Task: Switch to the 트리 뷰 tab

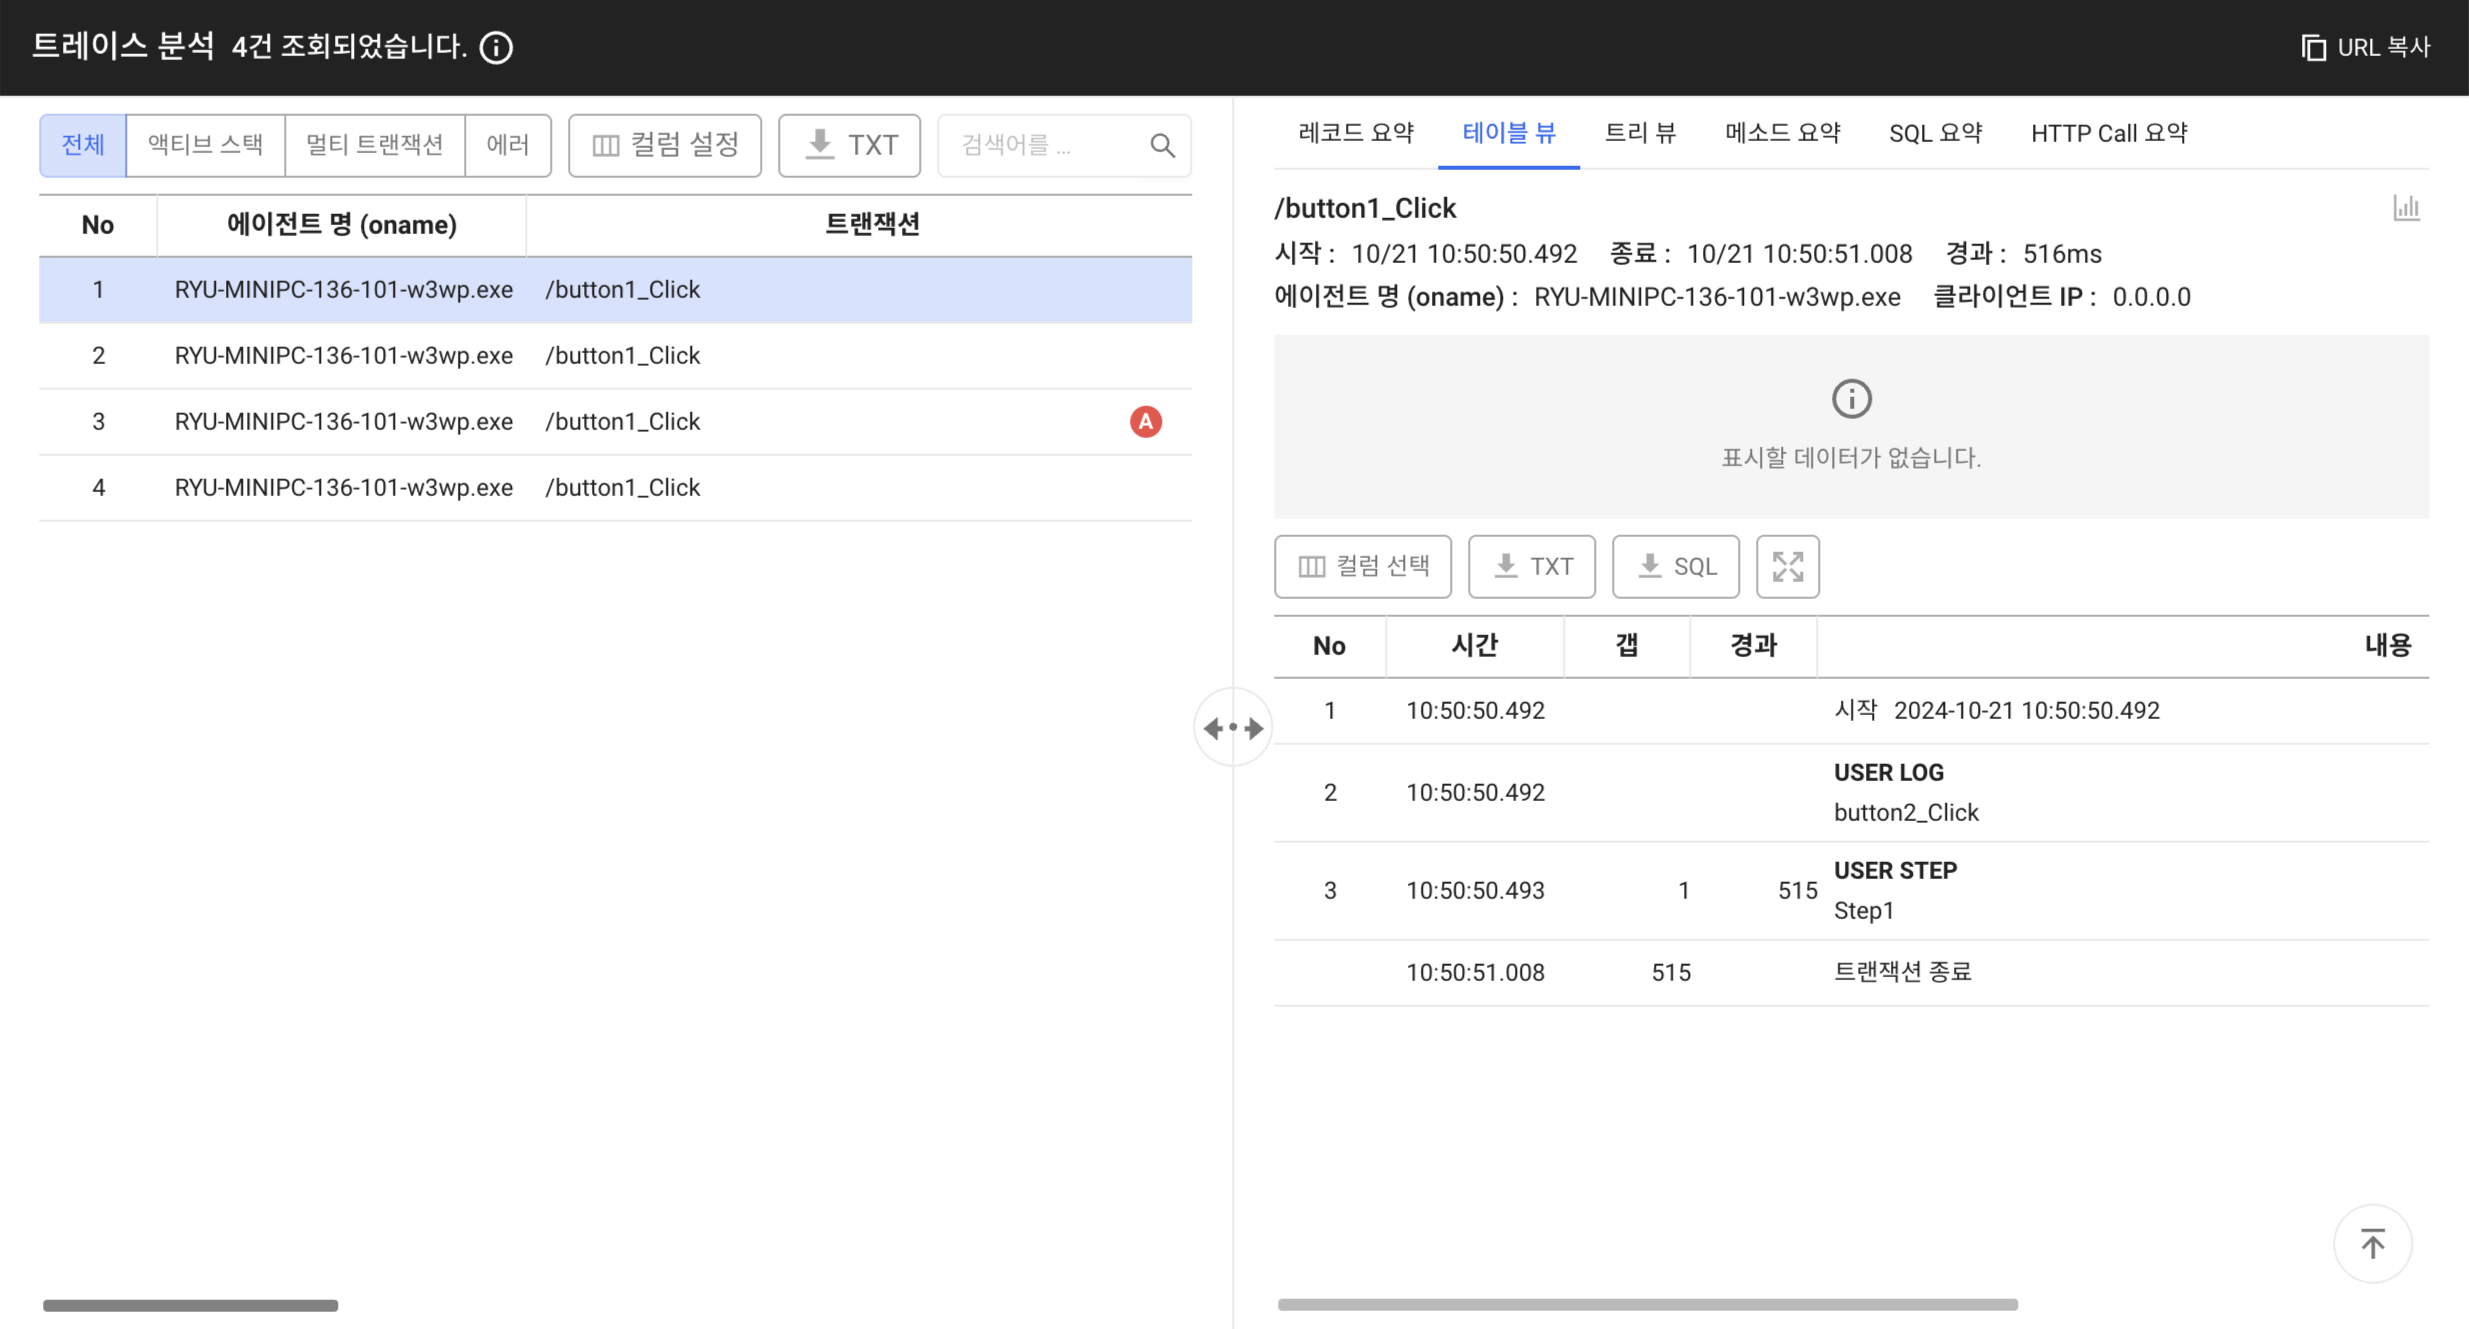Action: pos(1640,133)
